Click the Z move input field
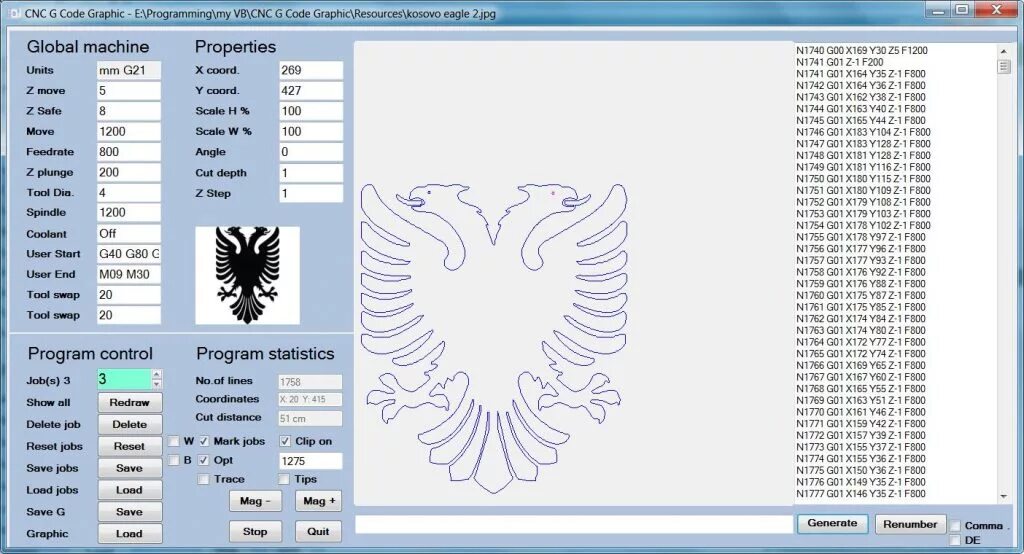Image resolution: width=1024 pixels, height=554 pixels. tap(129, 91)
